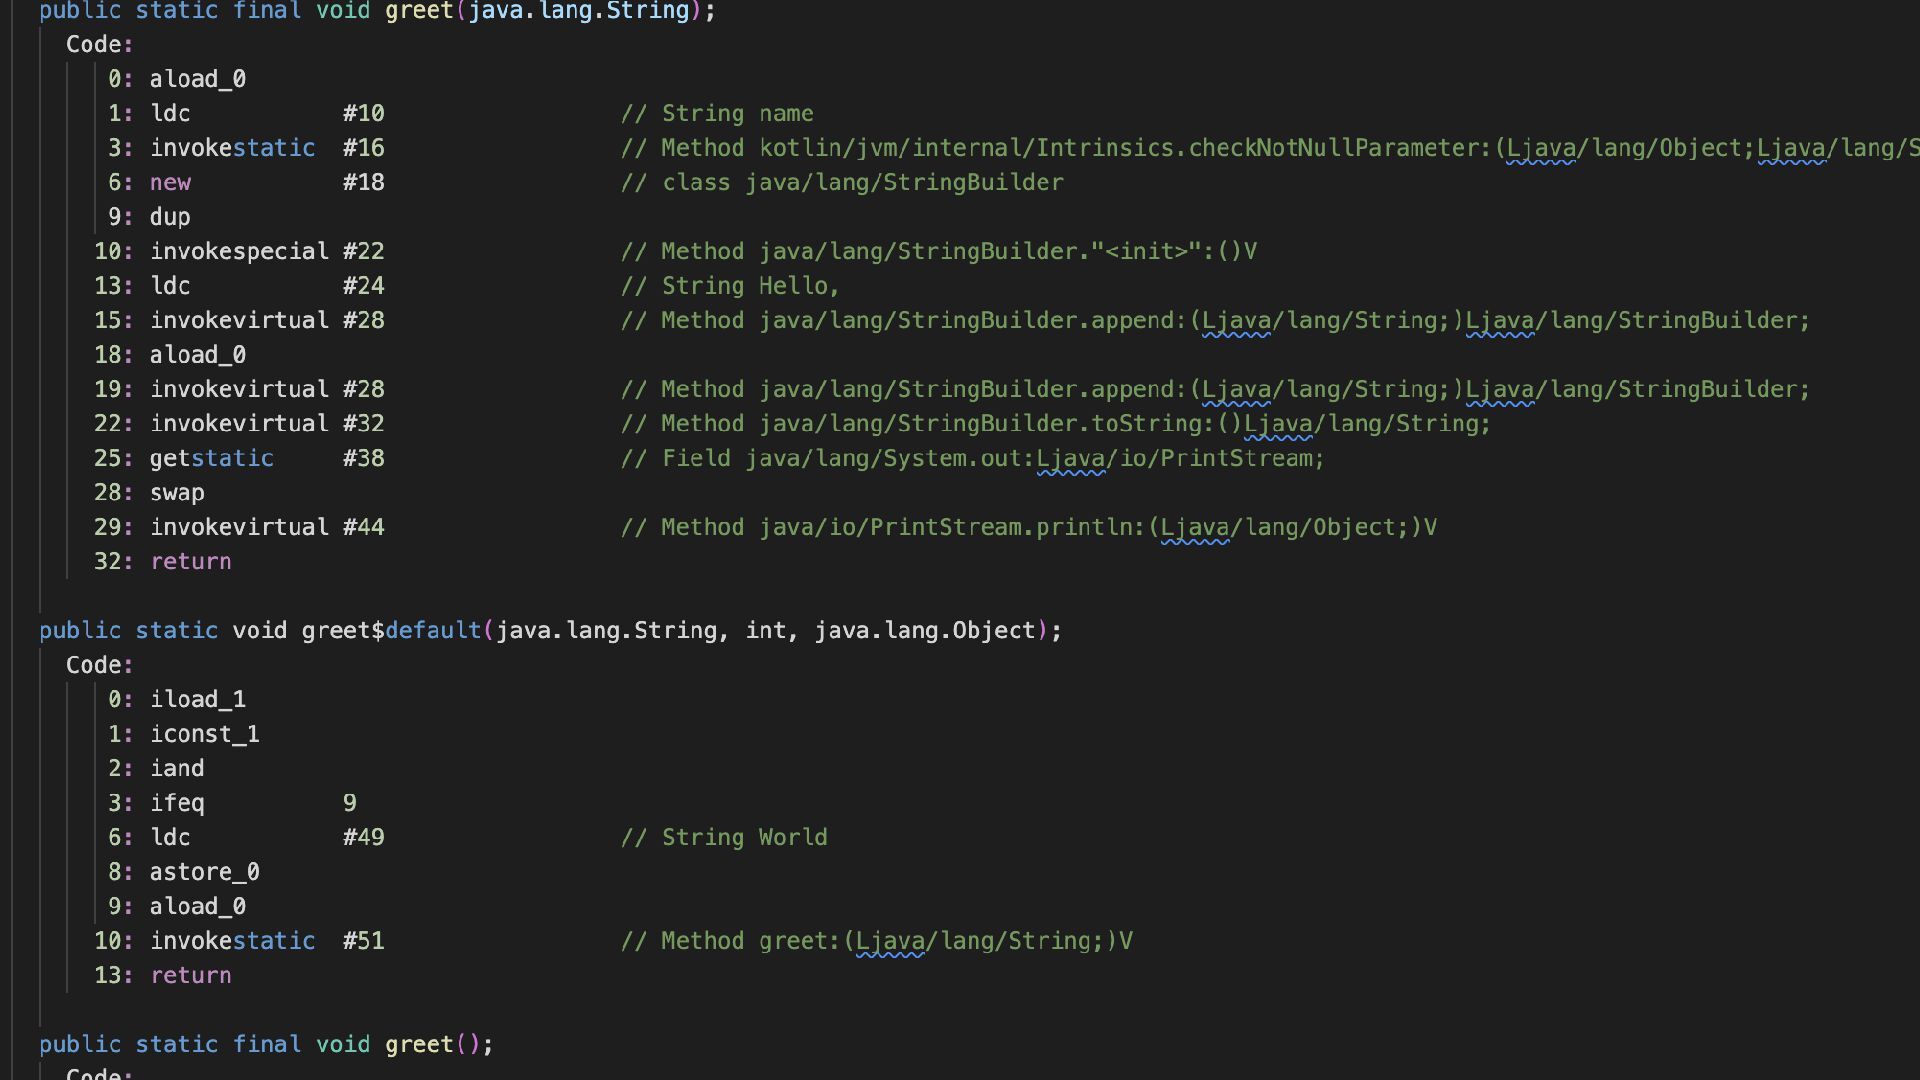Click the '// String World' comment

point(724,838)
